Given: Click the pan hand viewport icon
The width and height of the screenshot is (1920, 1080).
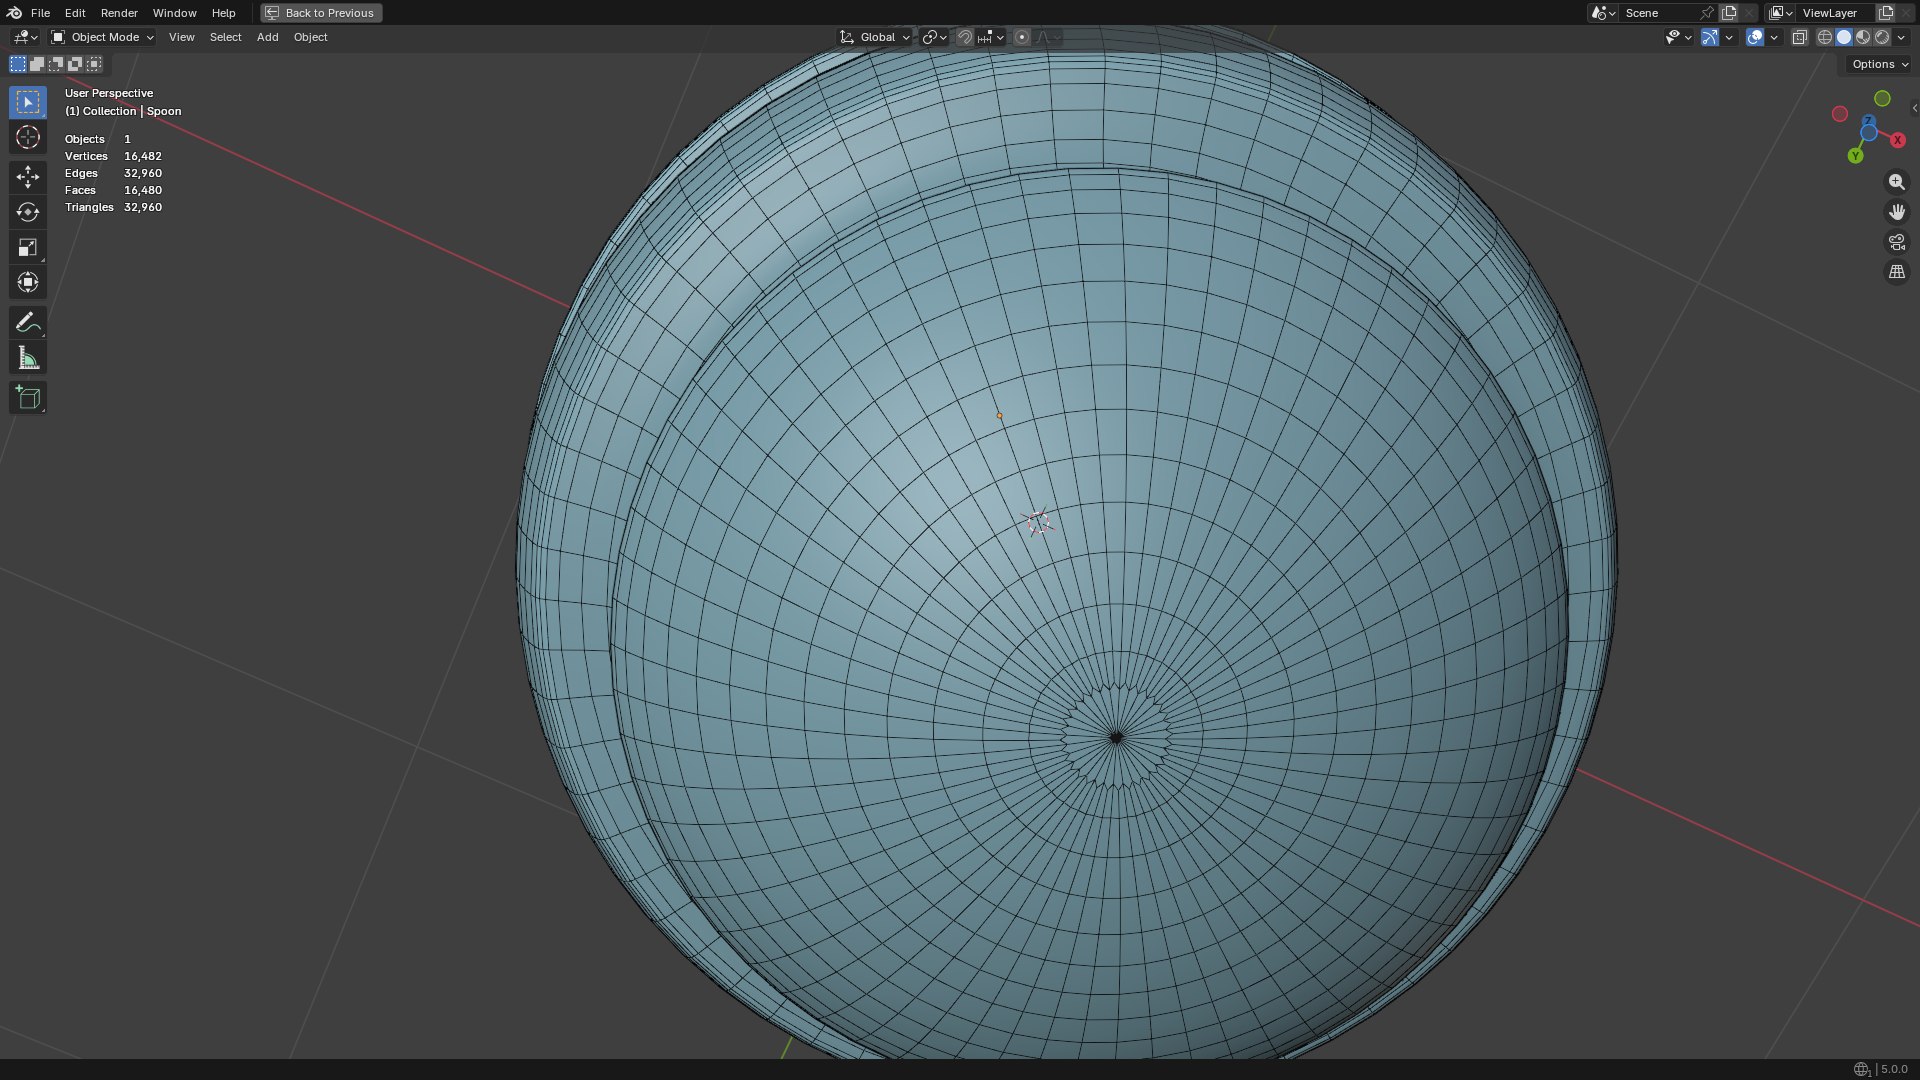Looking at the screenshot, I should [1896, 212].
